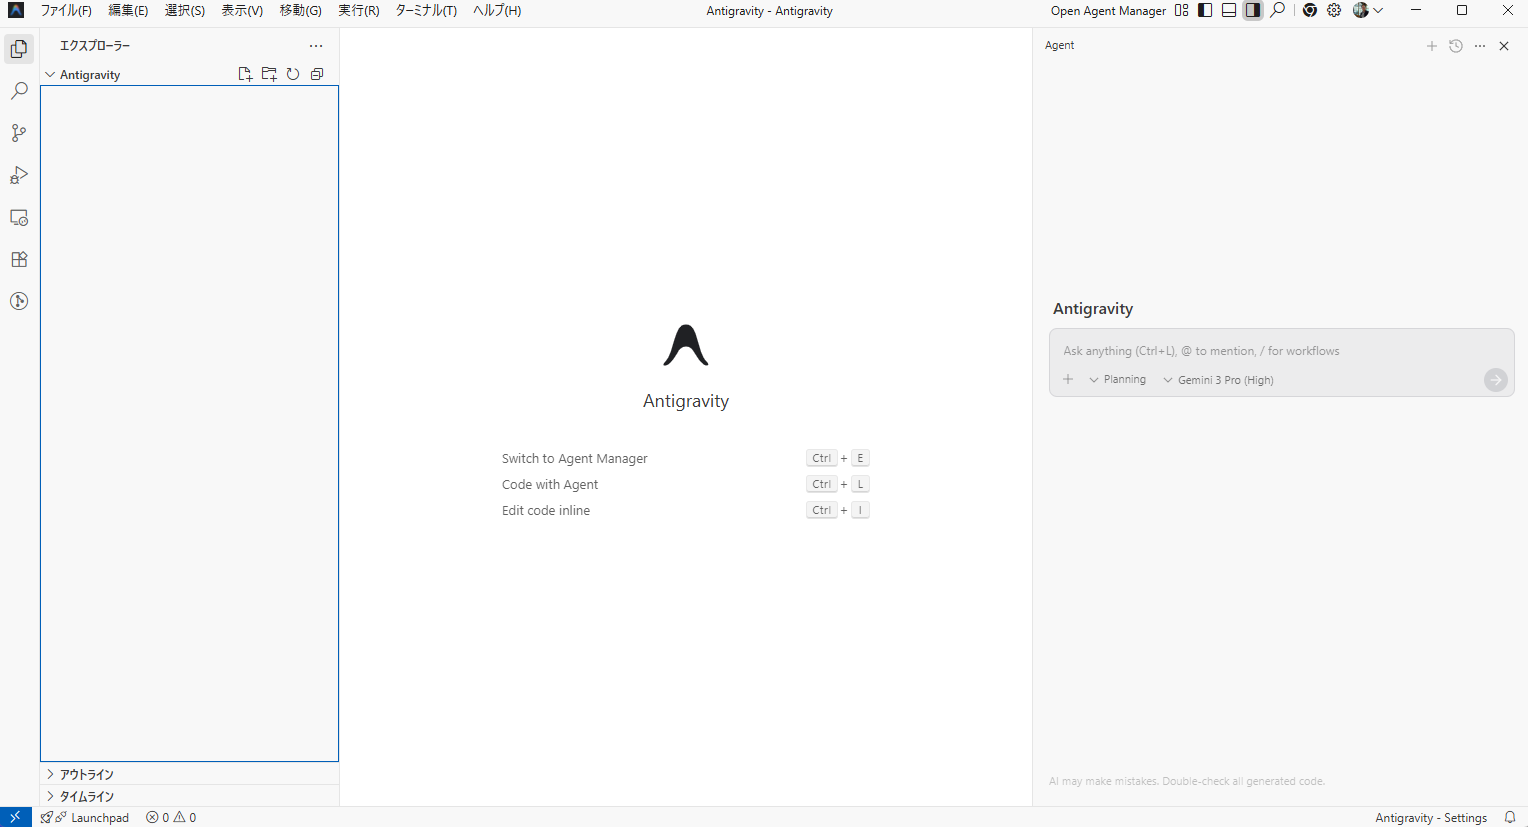Open the Remote Explorer view
This screenshot has height=827, width=1528.
coord(19,217)
